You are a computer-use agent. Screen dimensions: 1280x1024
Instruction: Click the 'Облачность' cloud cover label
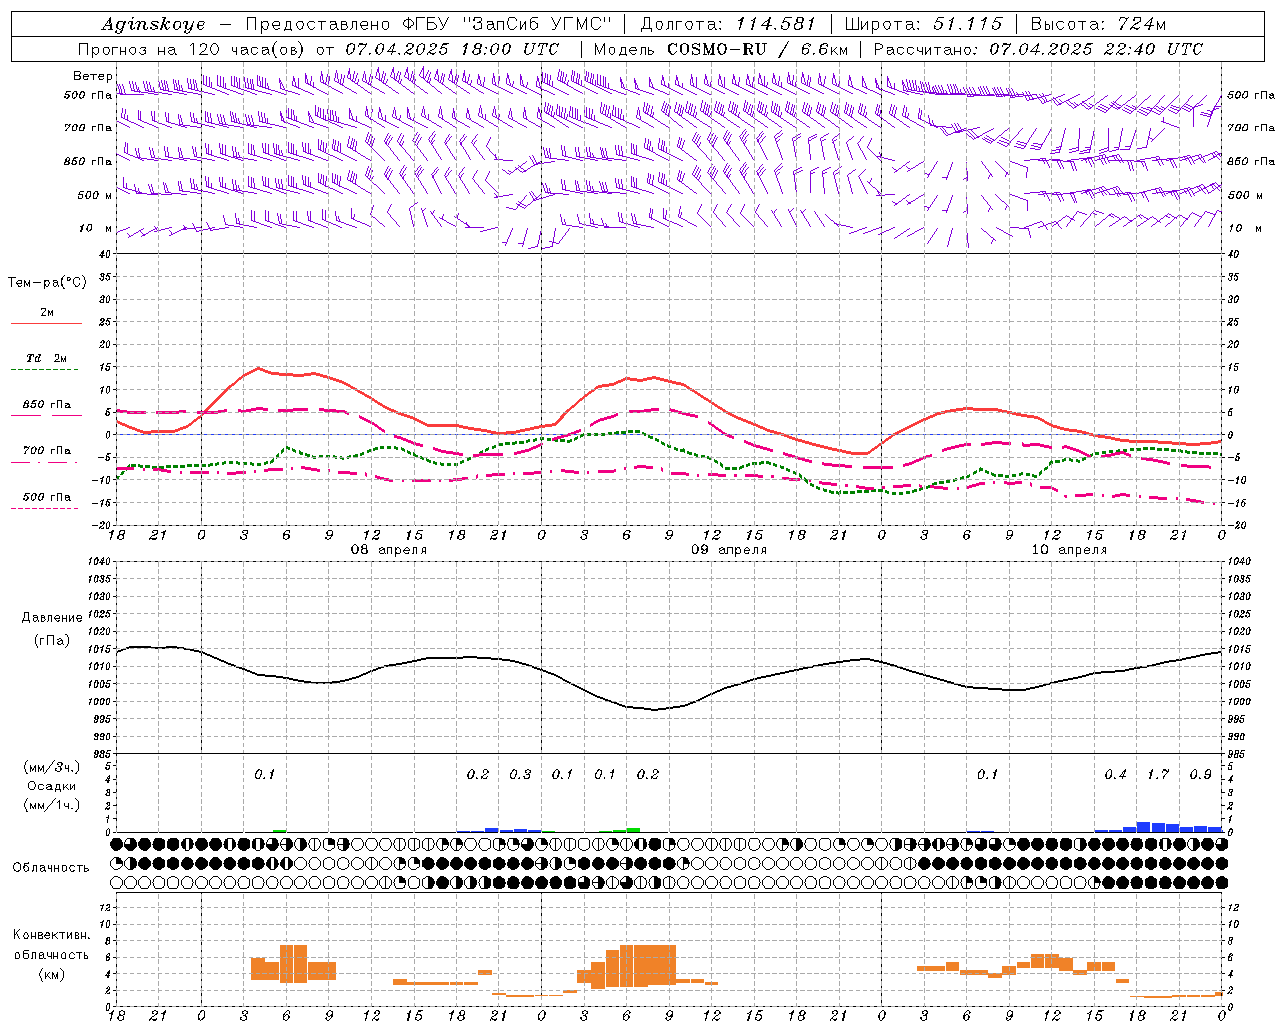pyautogui.click(x=51, y=868)
